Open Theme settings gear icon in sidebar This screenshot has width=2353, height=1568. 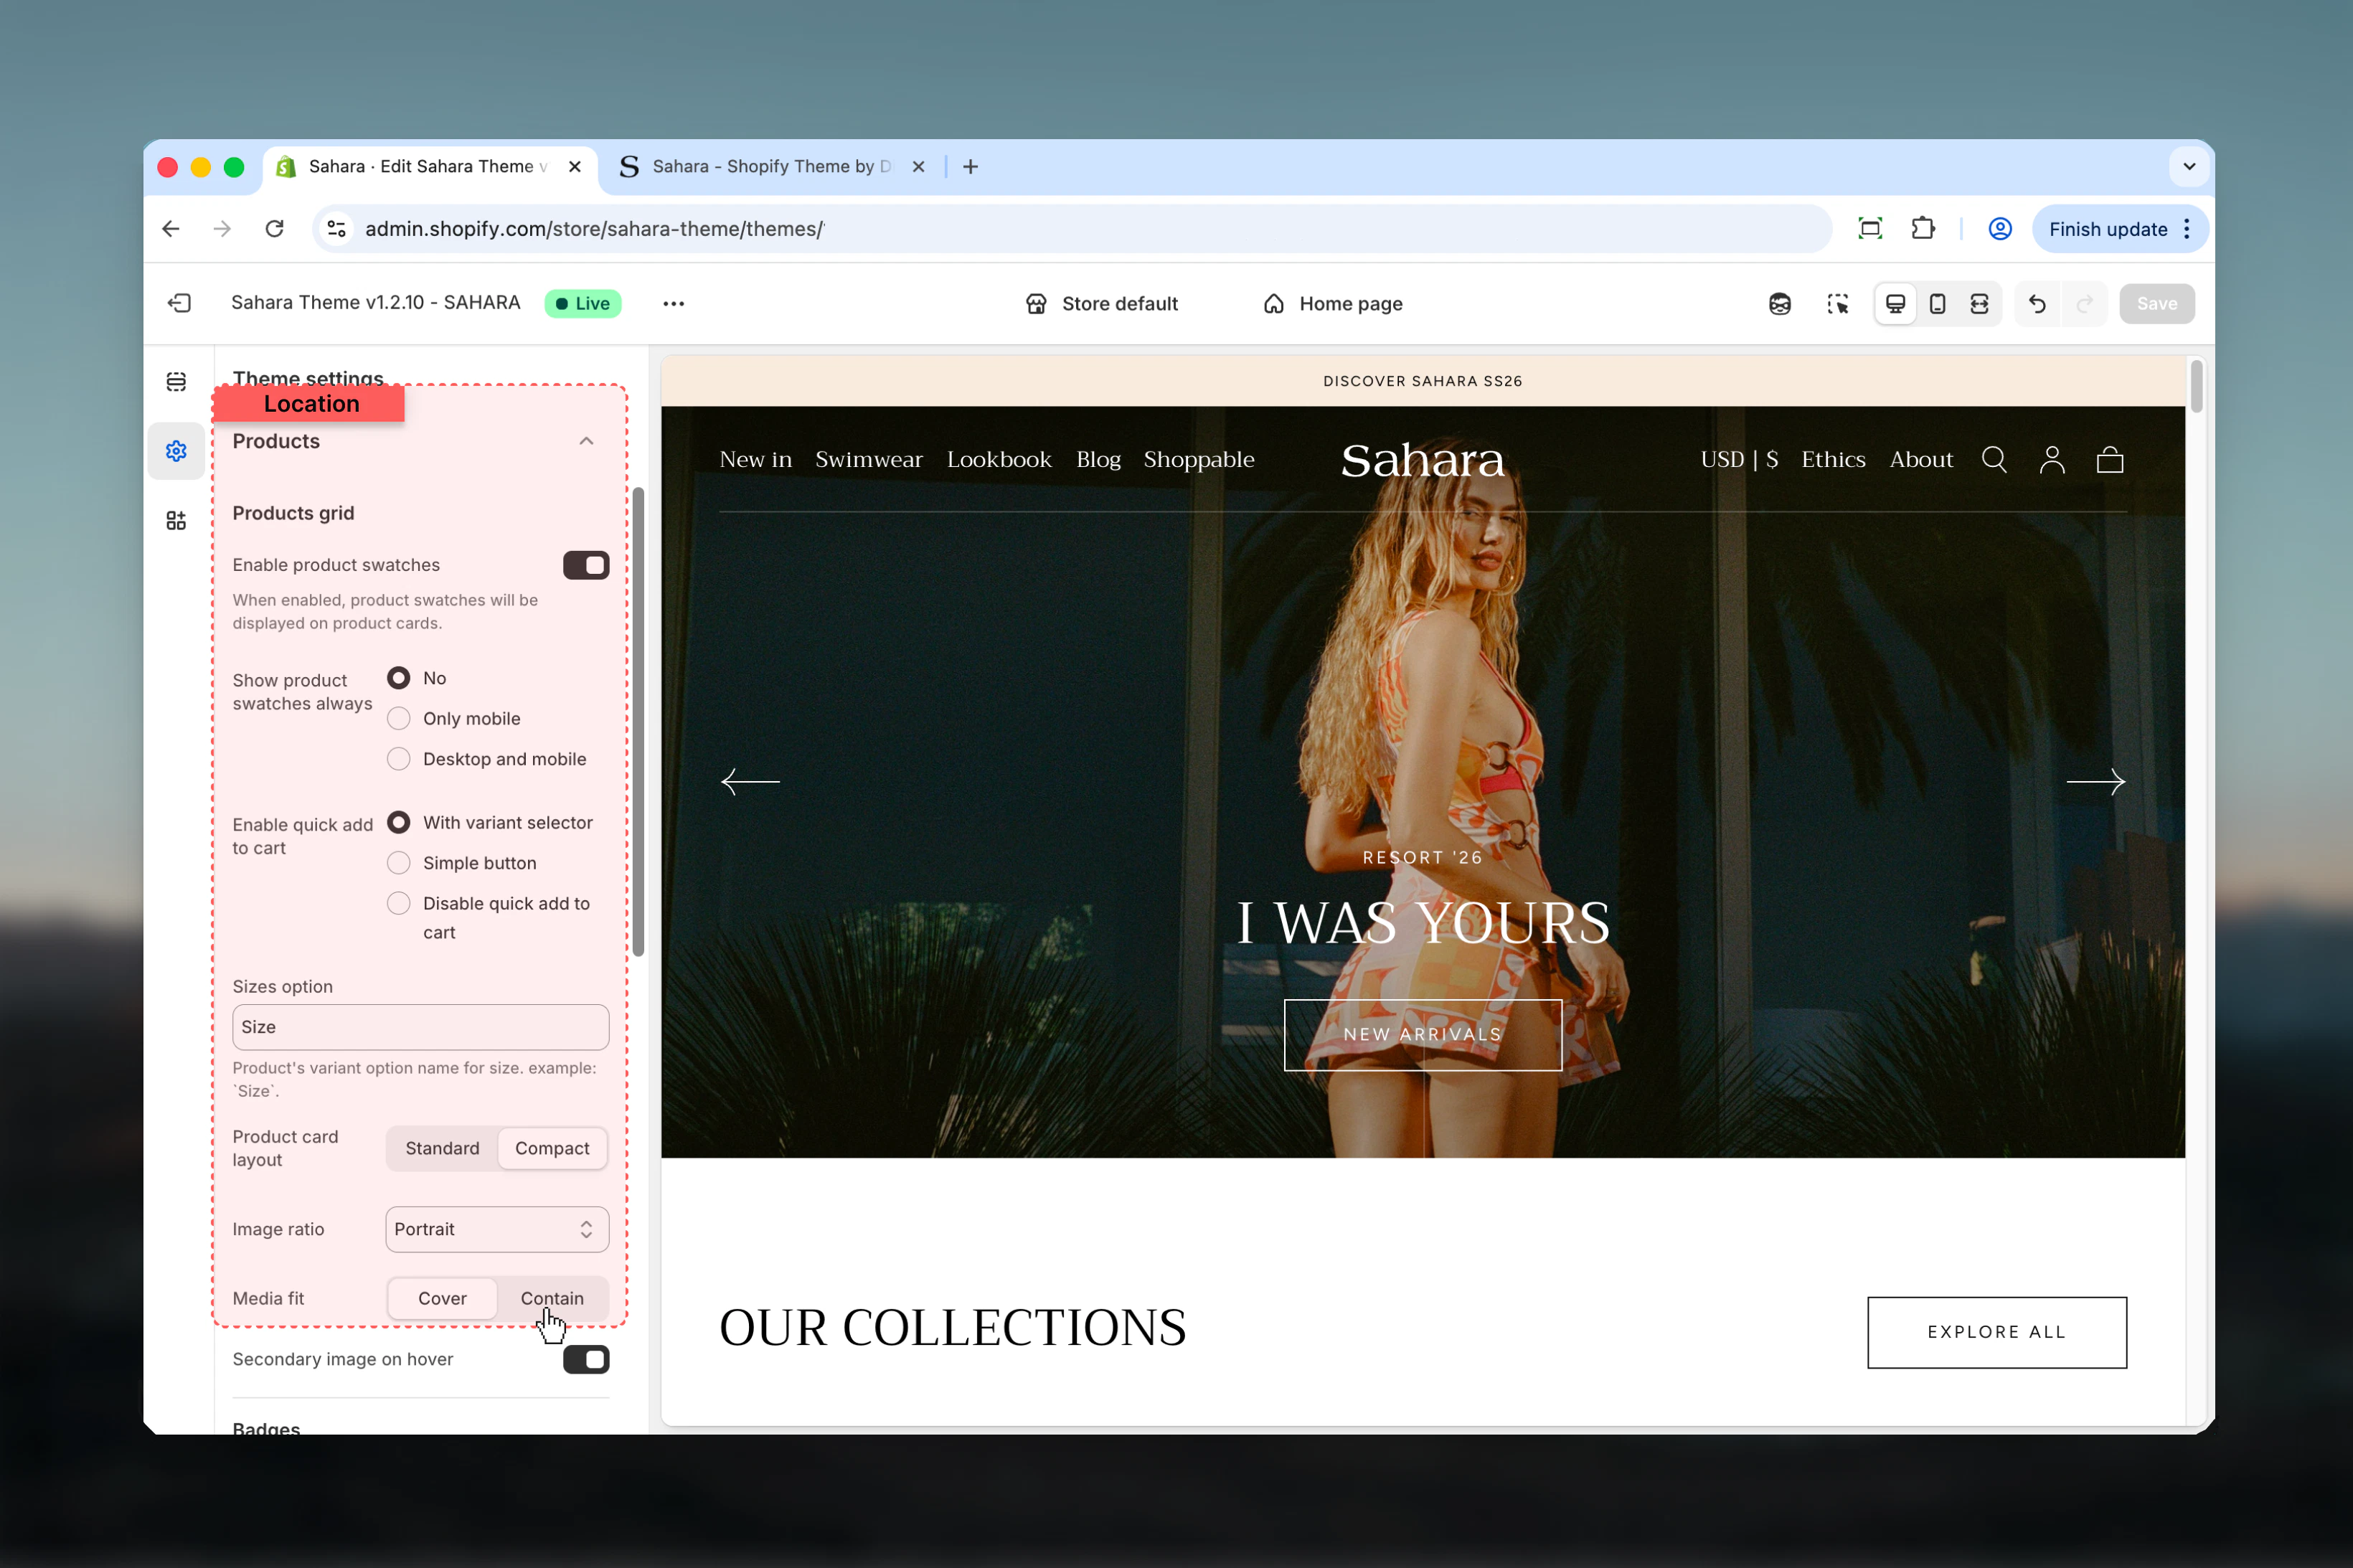pyautogui.click(x=176, y=451)
